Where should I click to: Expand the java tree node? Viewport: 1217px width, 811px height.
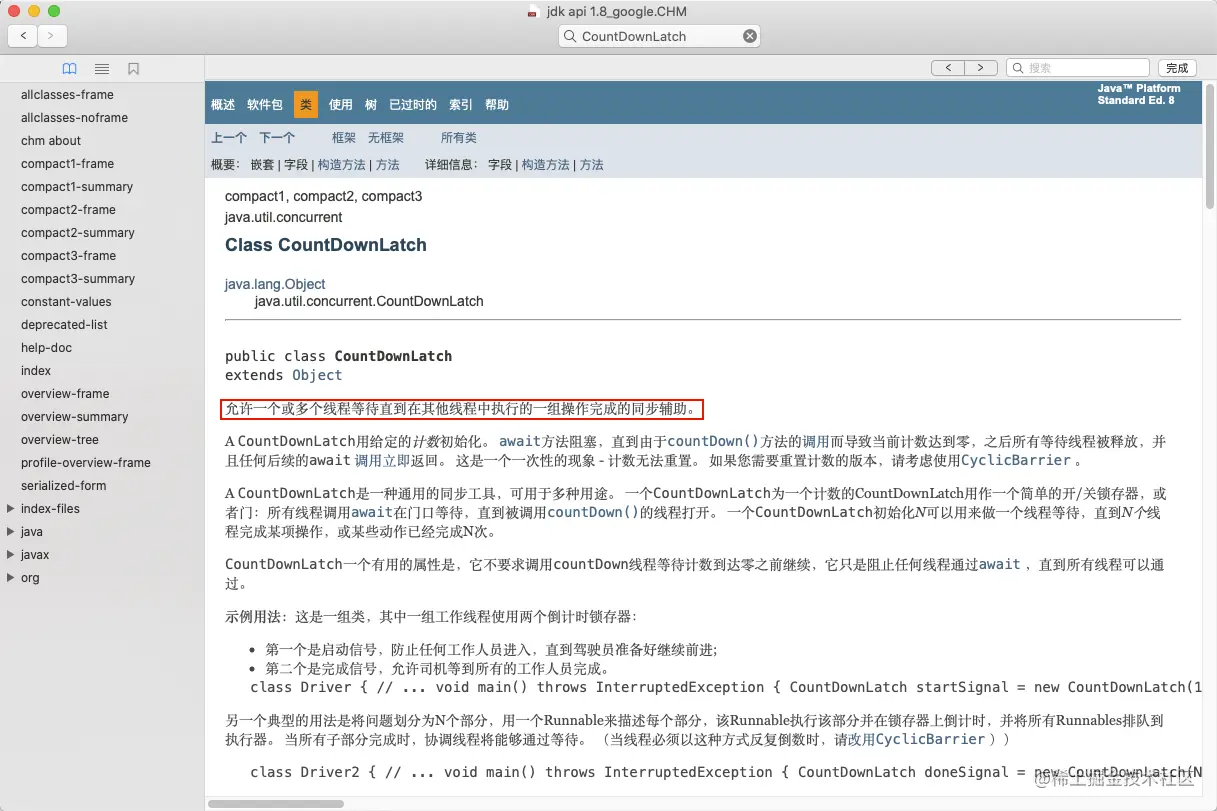[x=10, y=531]
